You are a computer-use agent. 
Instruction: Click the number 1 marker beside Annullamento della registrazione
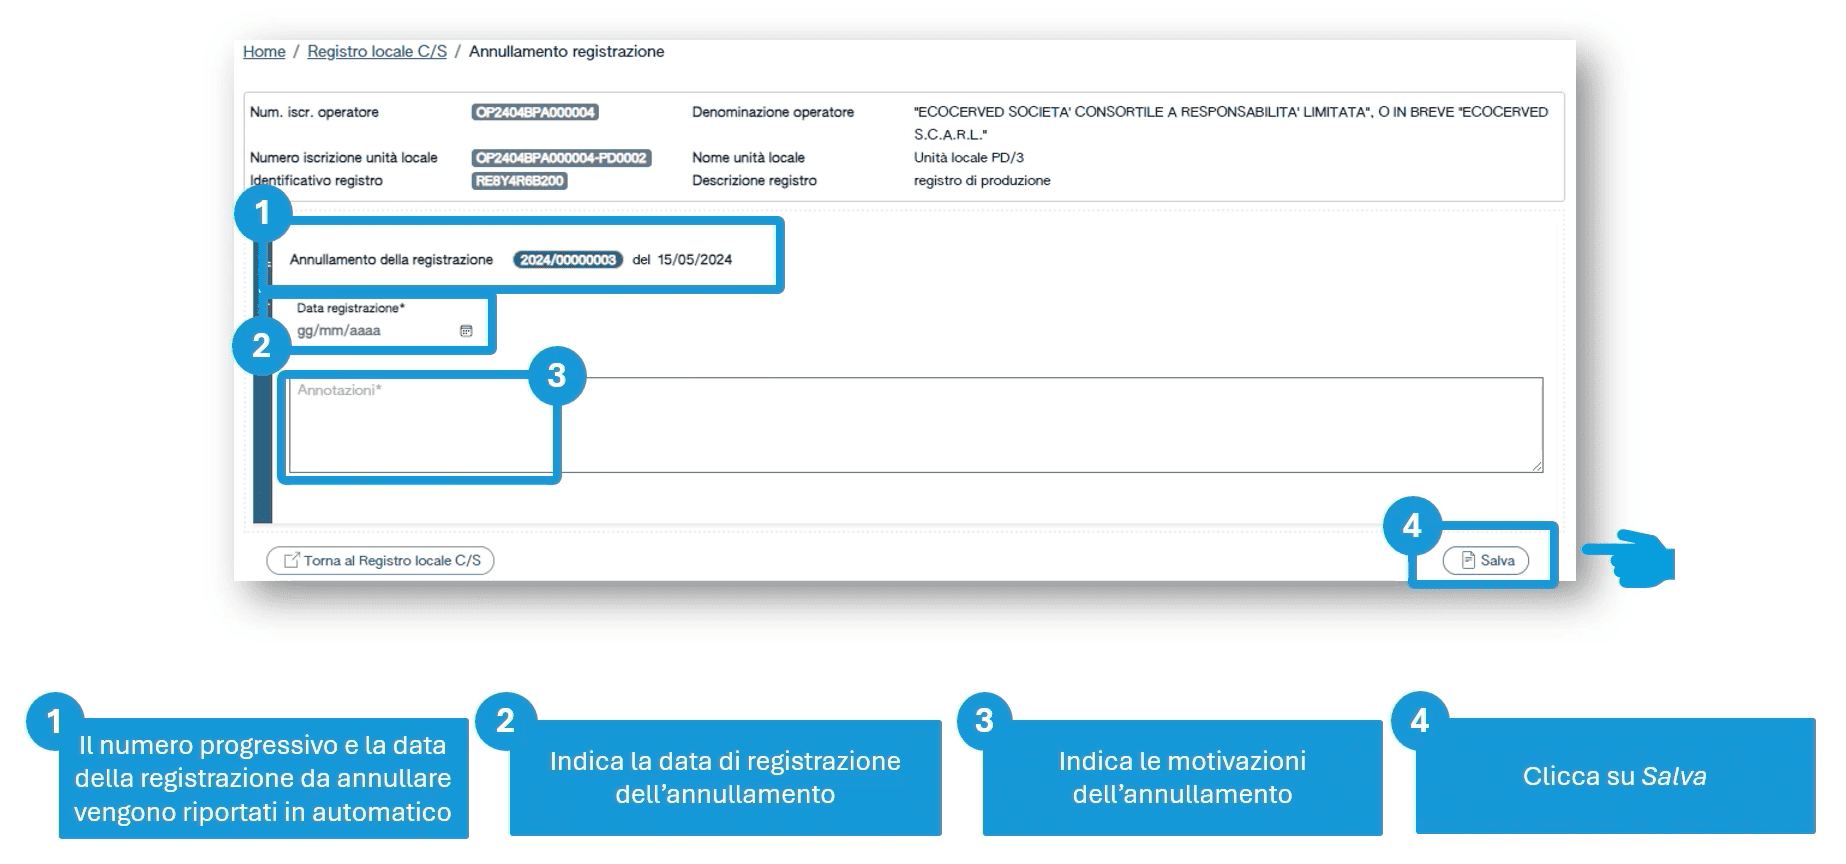point(262,213)
